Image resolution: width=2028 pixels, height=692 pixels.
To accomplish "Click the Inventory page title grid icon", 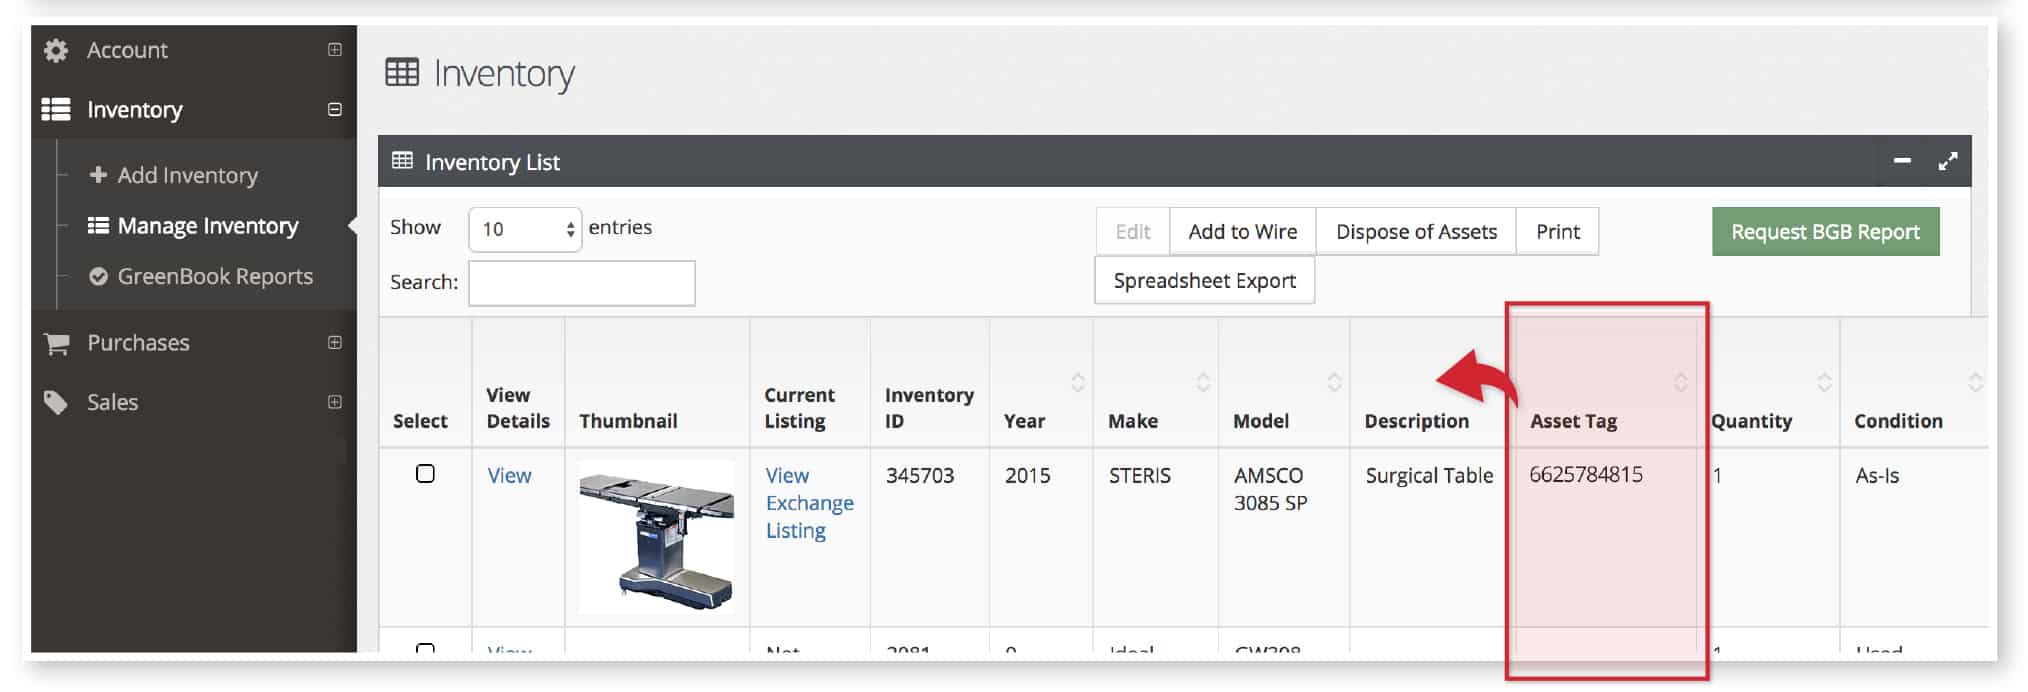I will [402, 73].
